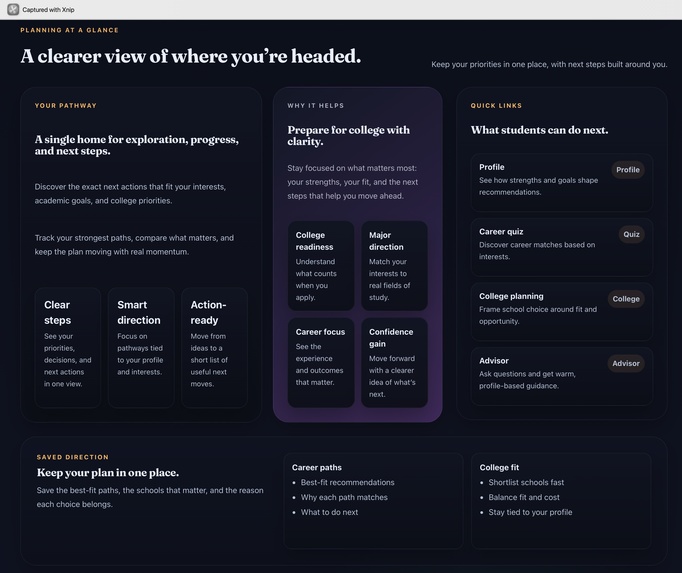Click the College fit panel heading
The image size is (682, 573).
pyautogui.click(x=499, y=467)
